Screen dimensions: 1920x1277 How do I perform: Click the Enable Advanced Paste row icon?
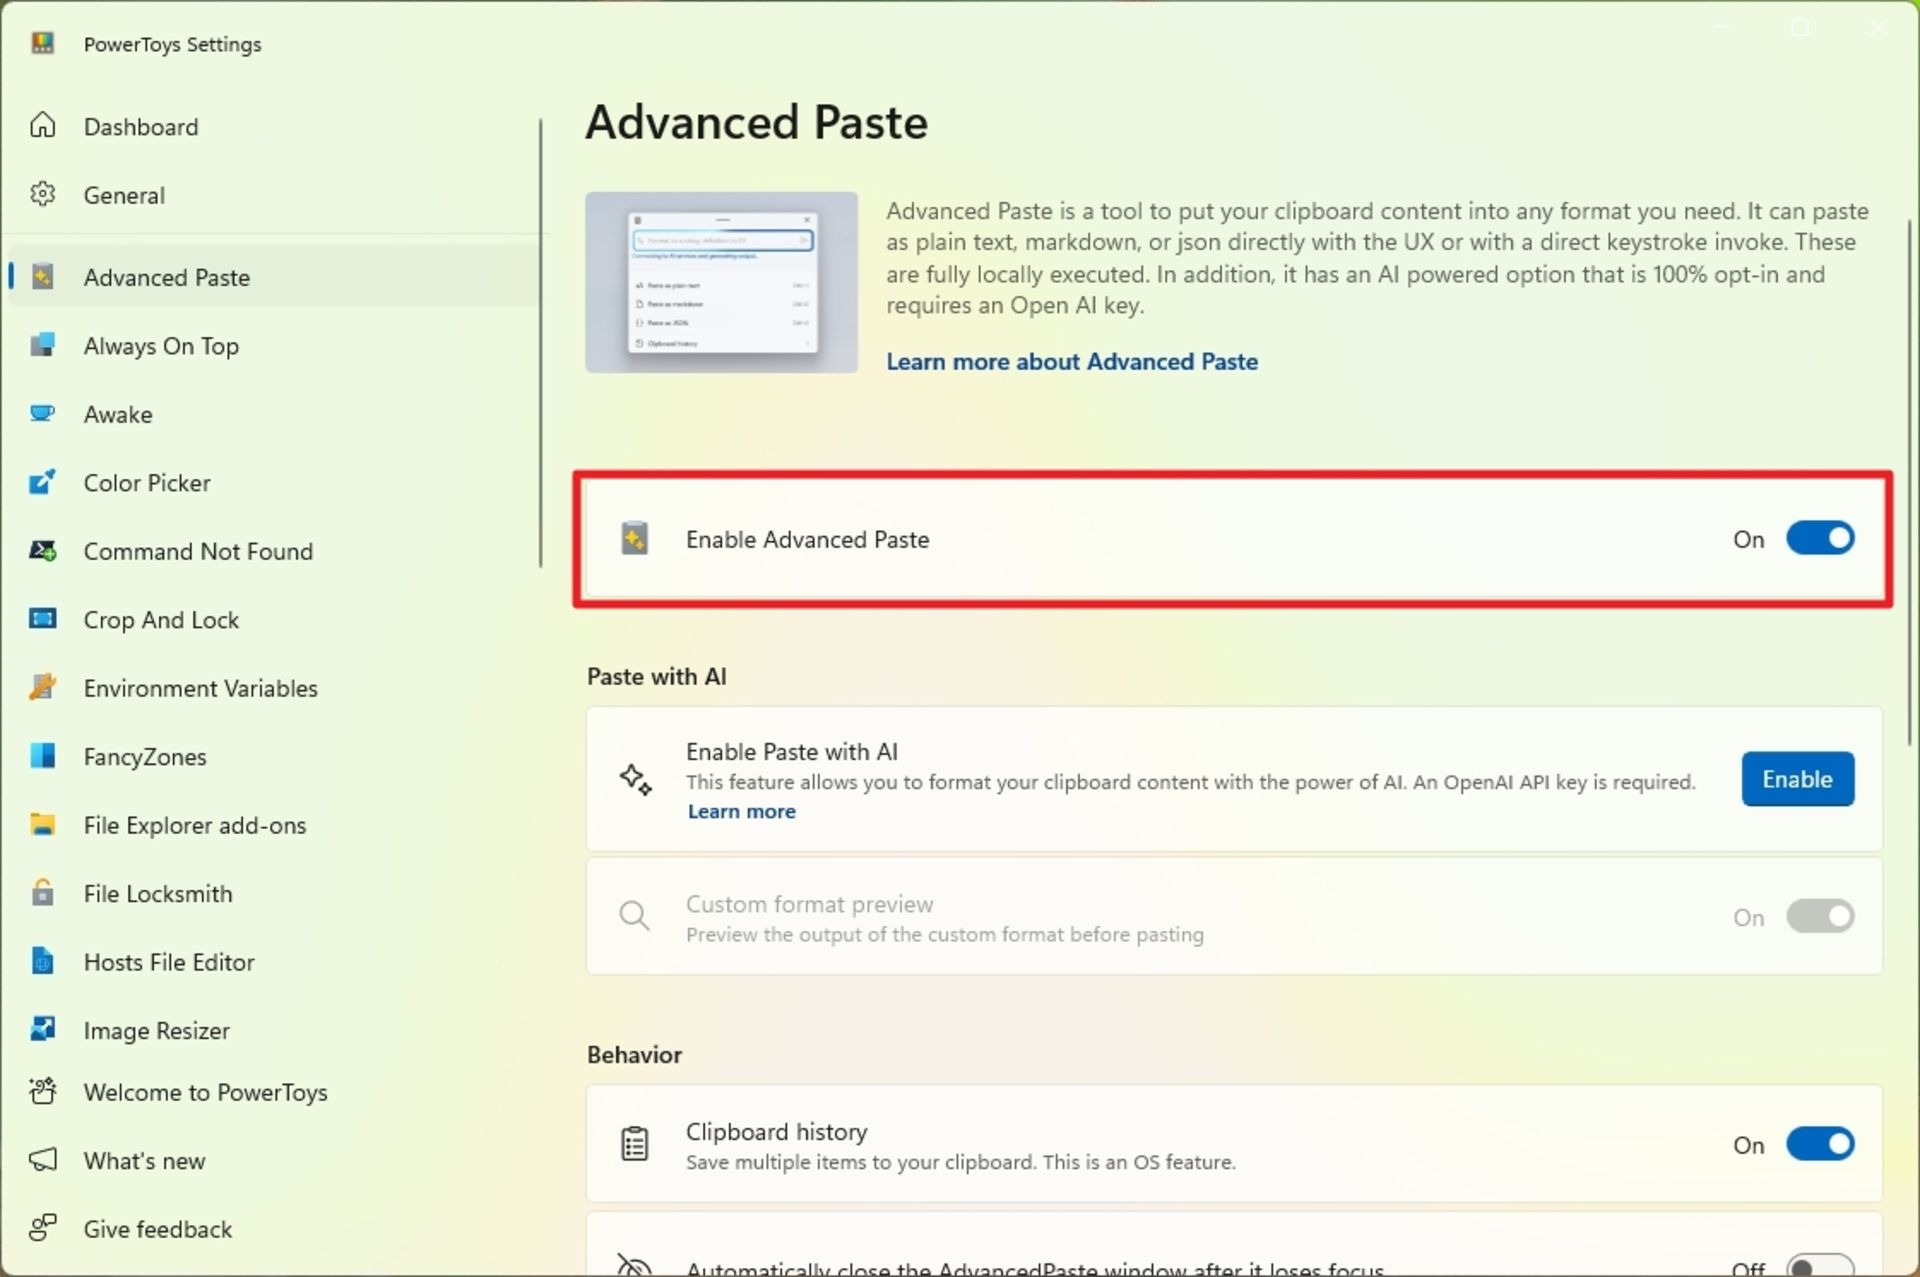634,539
